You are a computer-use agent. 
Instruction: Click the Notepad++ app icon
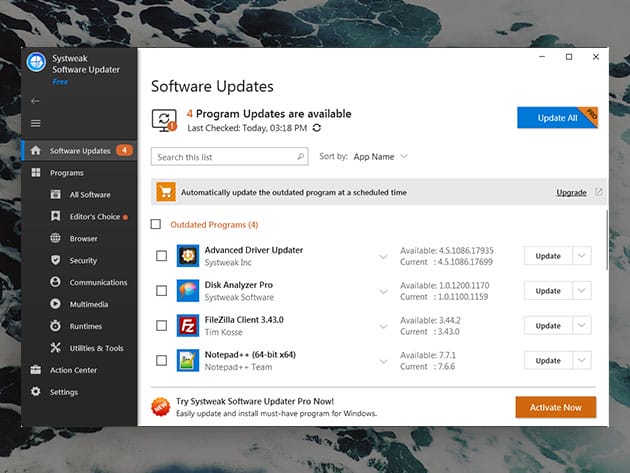pyautogui.click(x=188, y=360)
